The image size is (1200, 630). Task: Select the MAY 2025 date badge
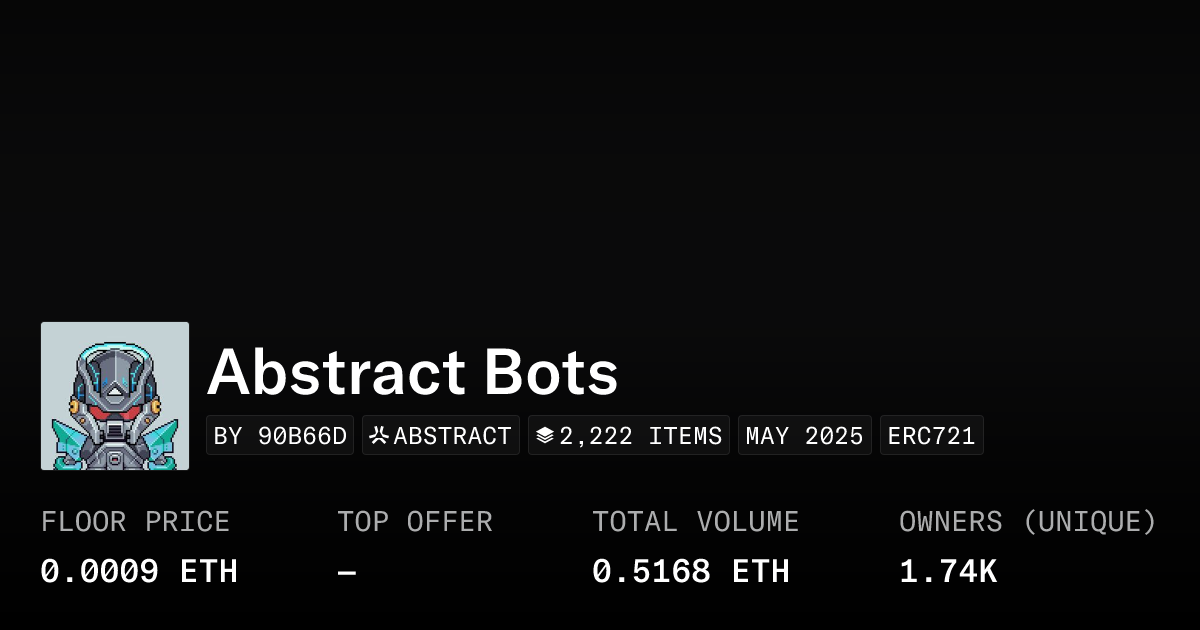pyautogui.click(x=804, y=436)
